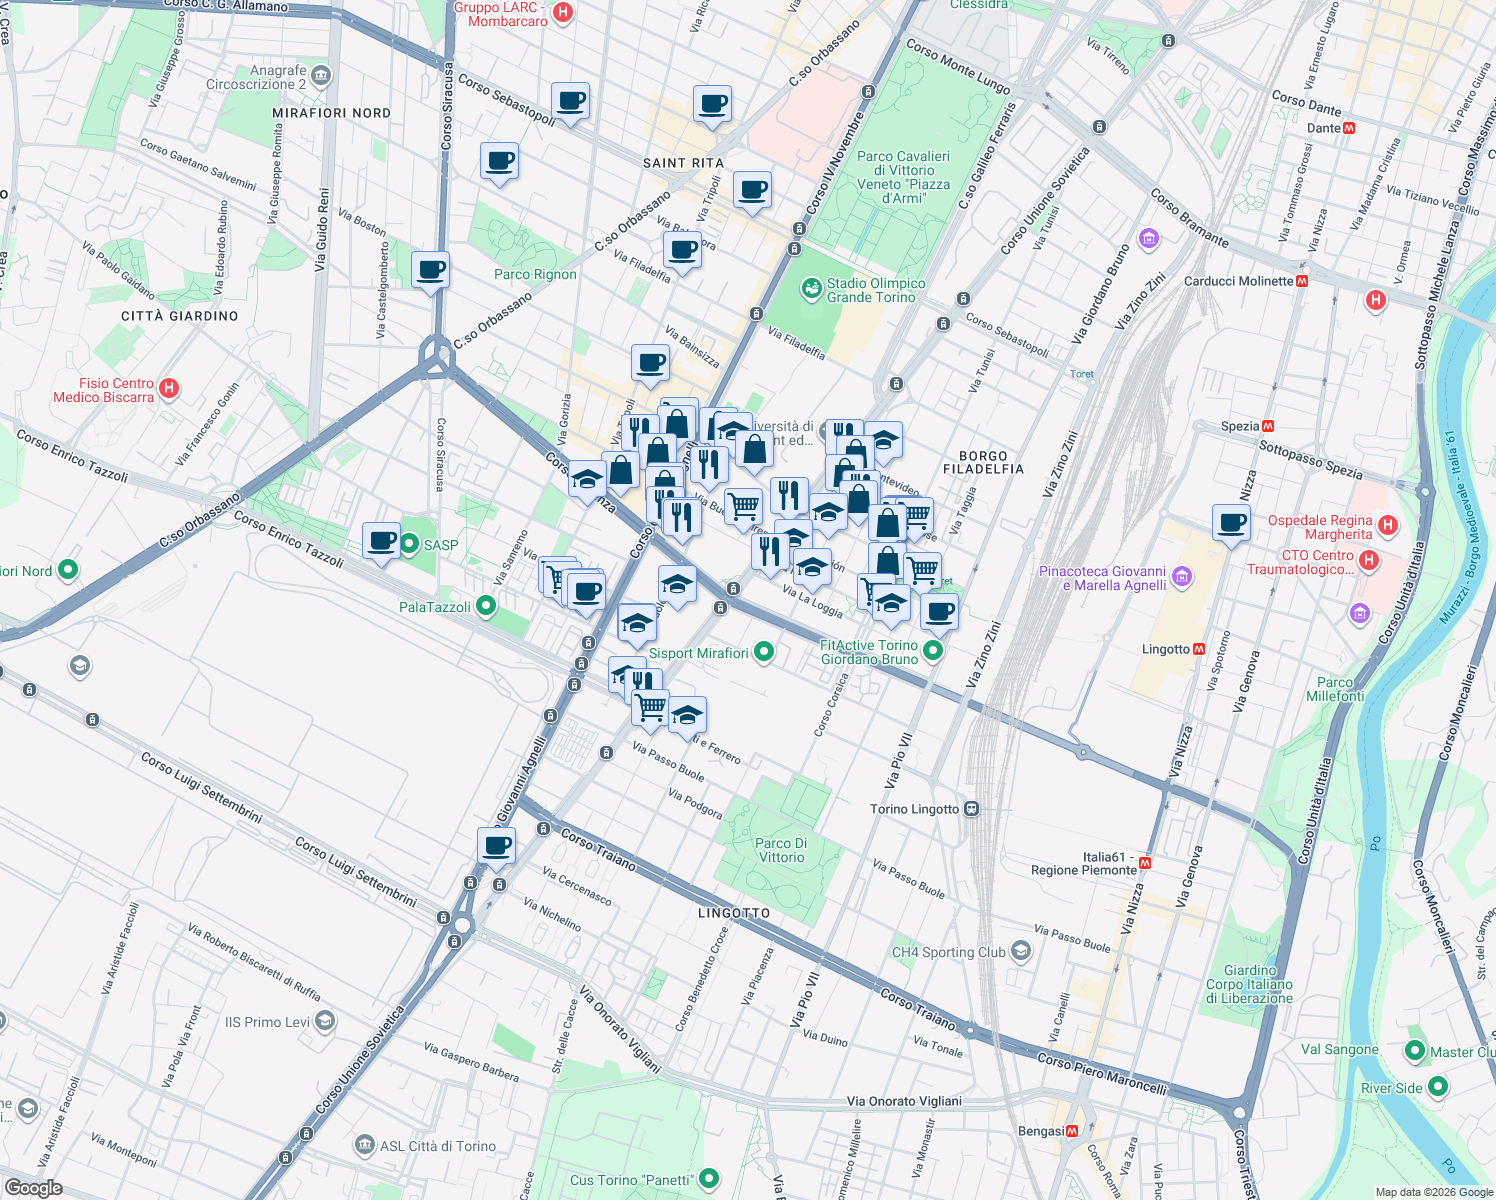Click a shopping bag marker in Borgo Filadelfia

(886, 523)
